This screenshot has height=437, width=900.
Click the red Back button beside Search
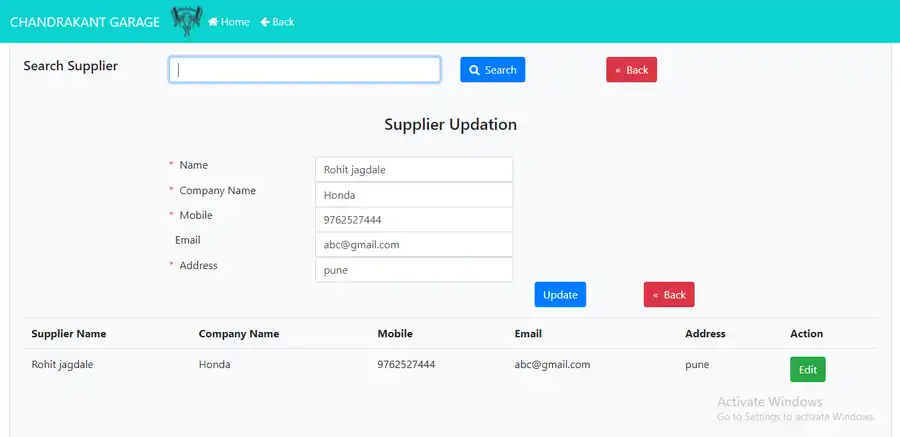[631, 70]
